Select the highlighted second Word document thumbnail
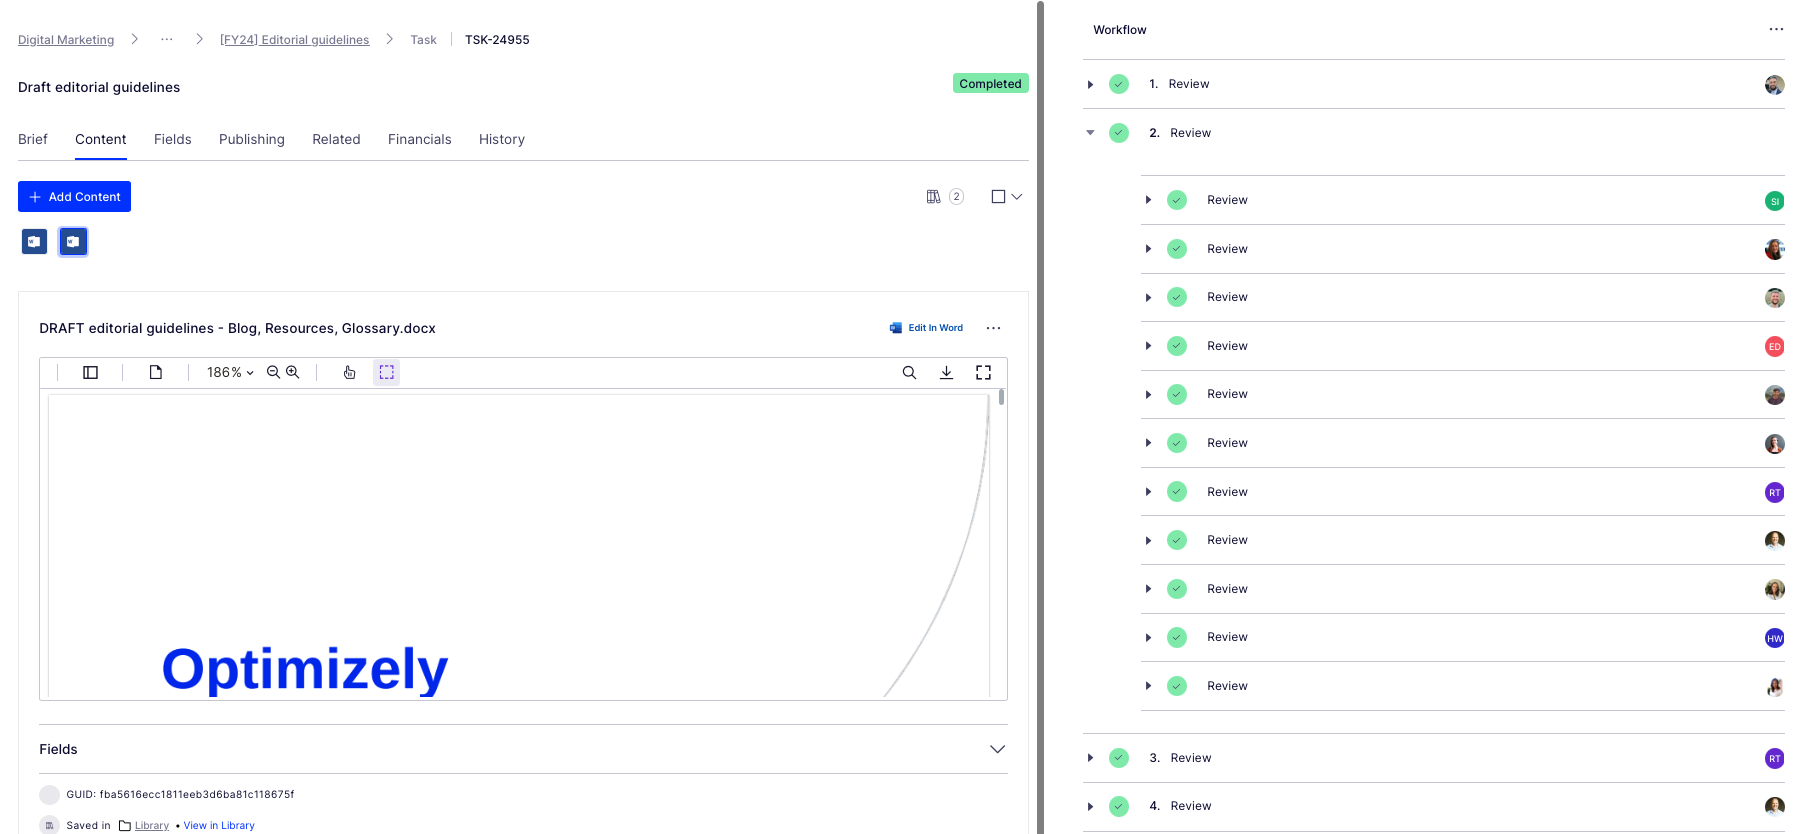1802x834 pixels. pos(73,241)
